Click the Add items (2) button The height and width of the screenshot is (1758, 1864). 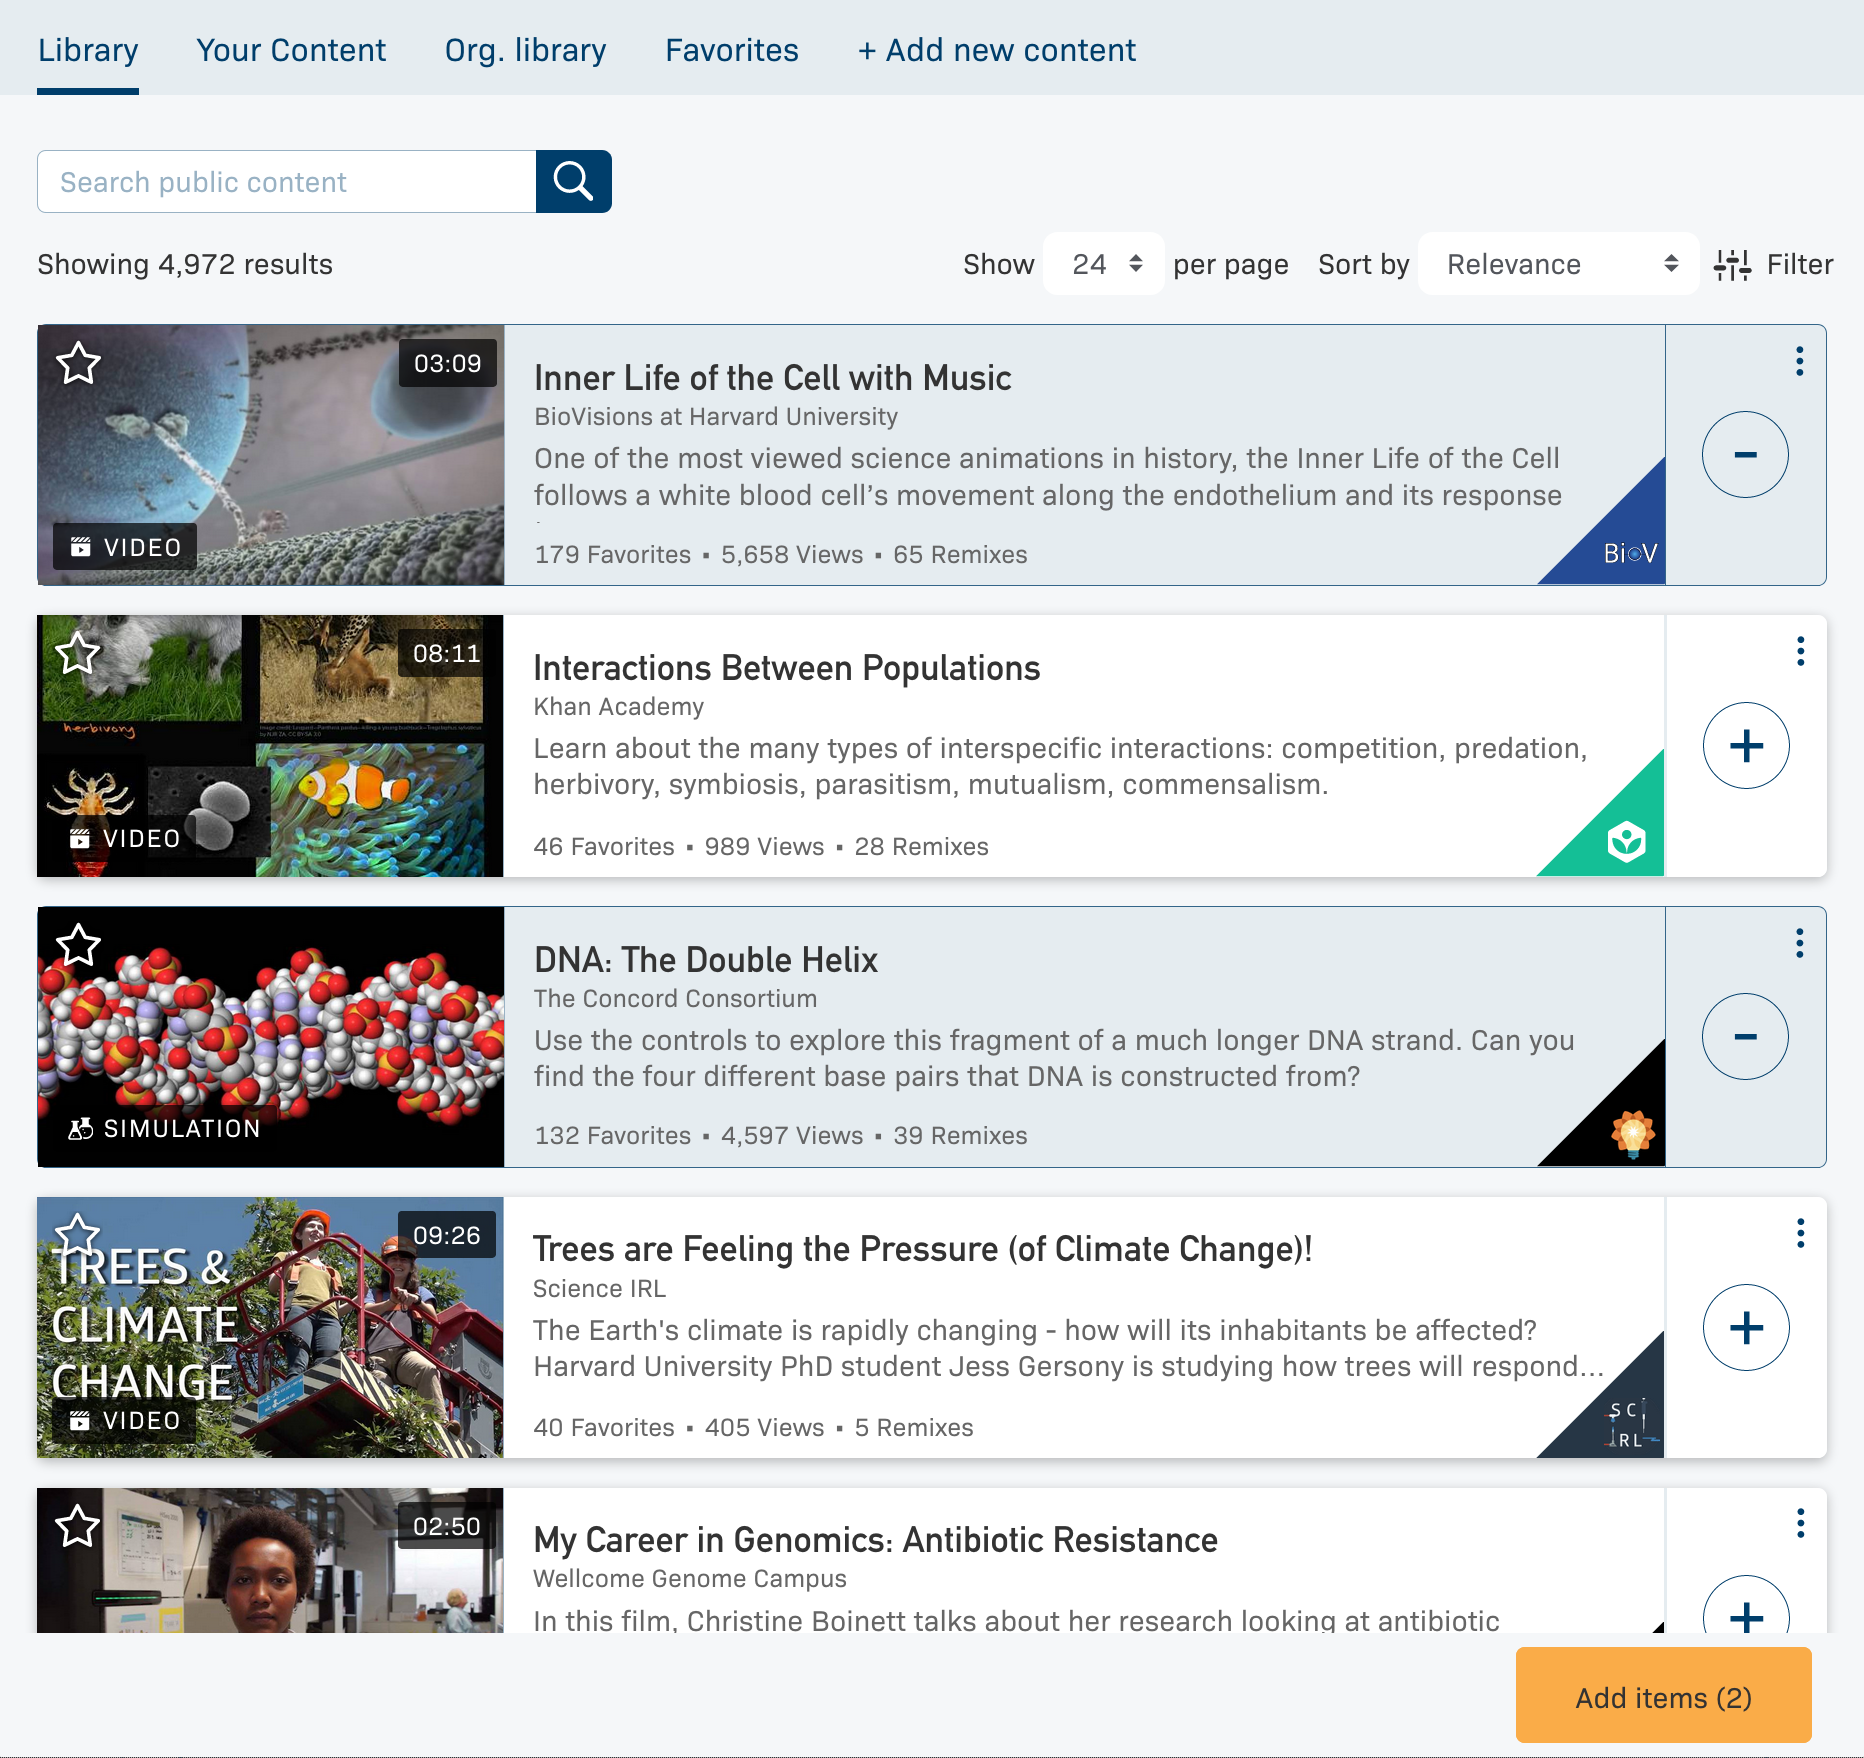coord(1663,1697)
